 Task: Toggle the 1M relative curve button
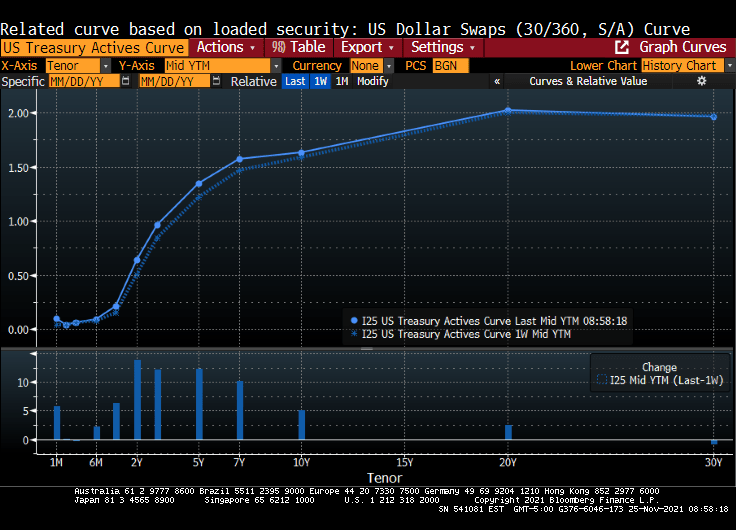(342, 81)
